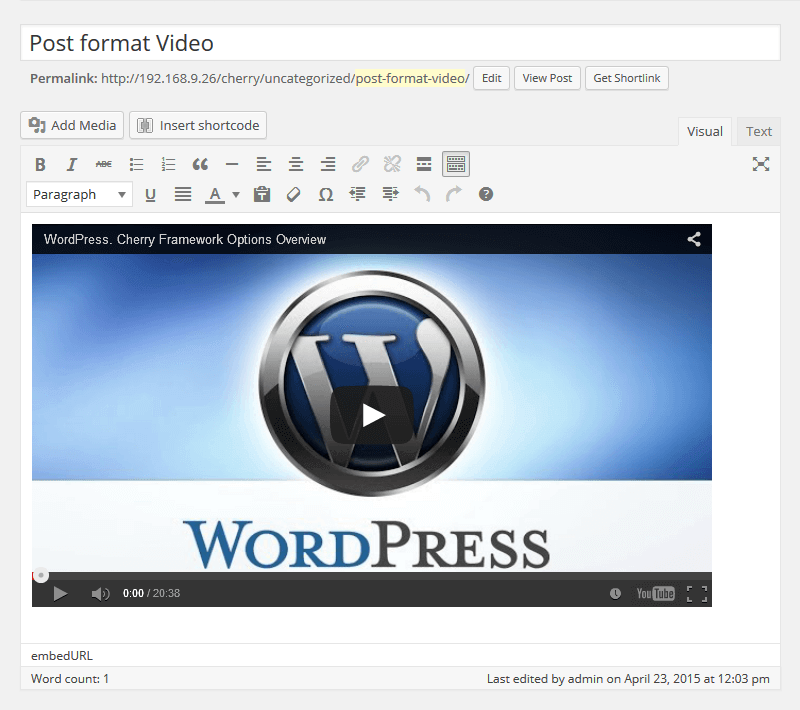Image resolution: width=800 pixels, height=710 pixels.
Task: Click the paste as text icon
Action: [262, 195]
